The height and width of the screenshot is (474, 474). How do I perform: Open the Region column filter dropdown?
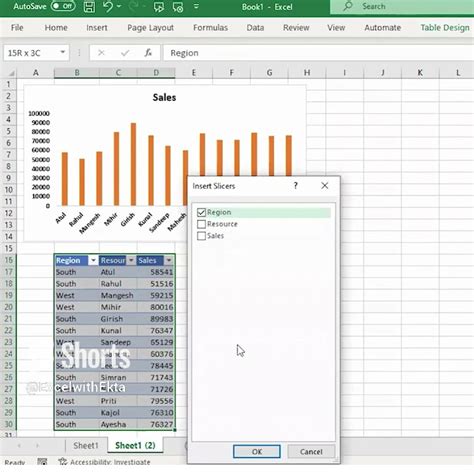click(x=93, y=260)
